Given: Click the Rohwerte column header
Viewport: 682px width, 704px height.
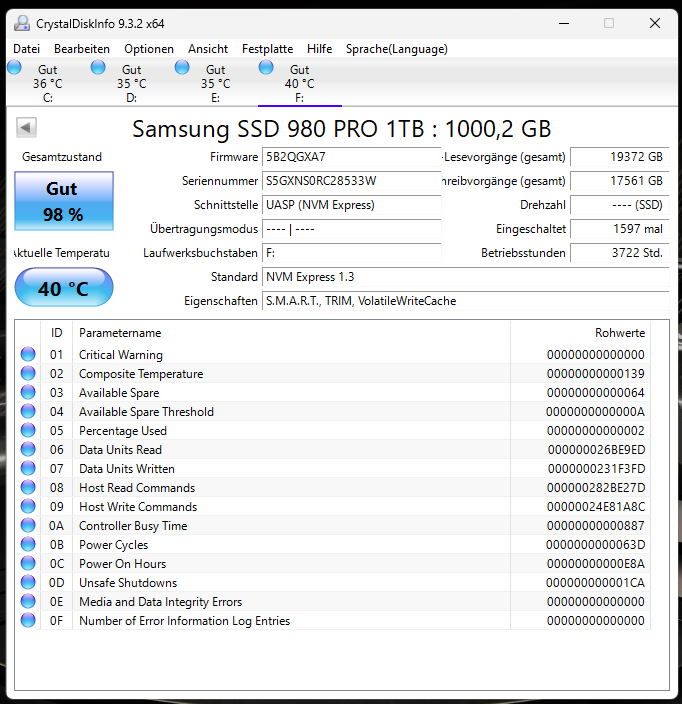Looking at the screenshot, I should click(581, 333).
